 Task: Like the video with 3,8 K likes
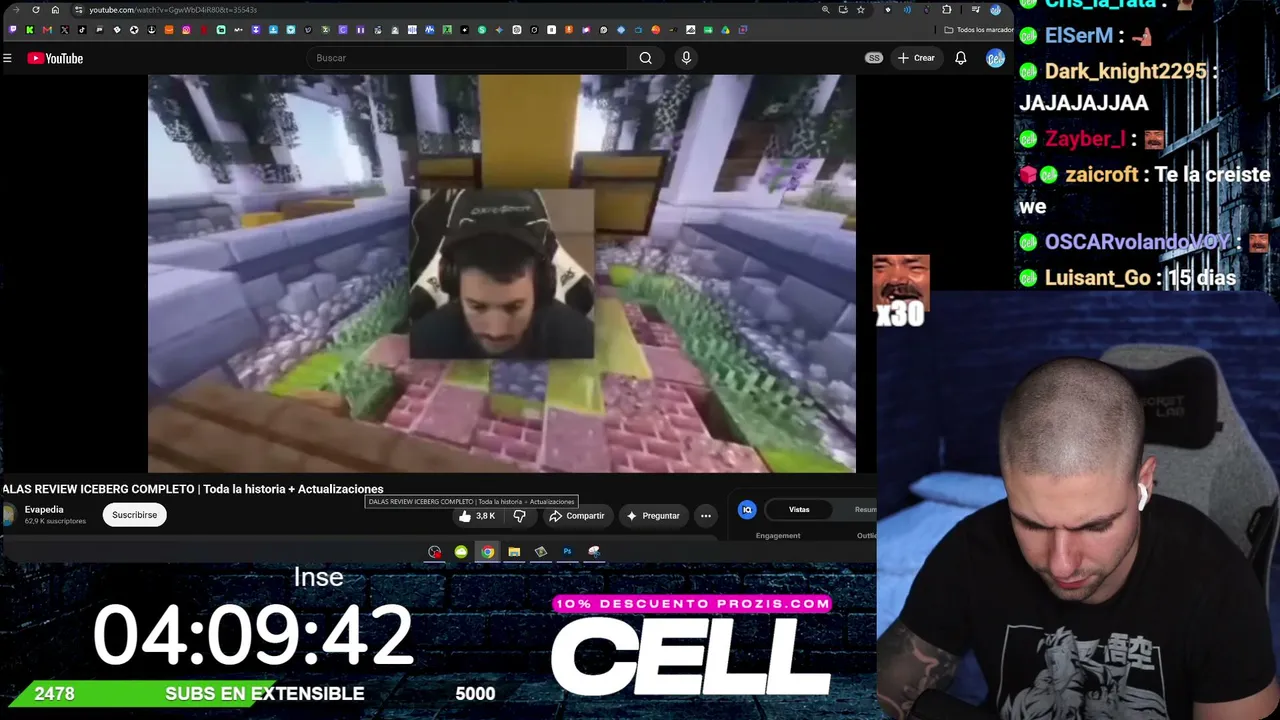477,516
